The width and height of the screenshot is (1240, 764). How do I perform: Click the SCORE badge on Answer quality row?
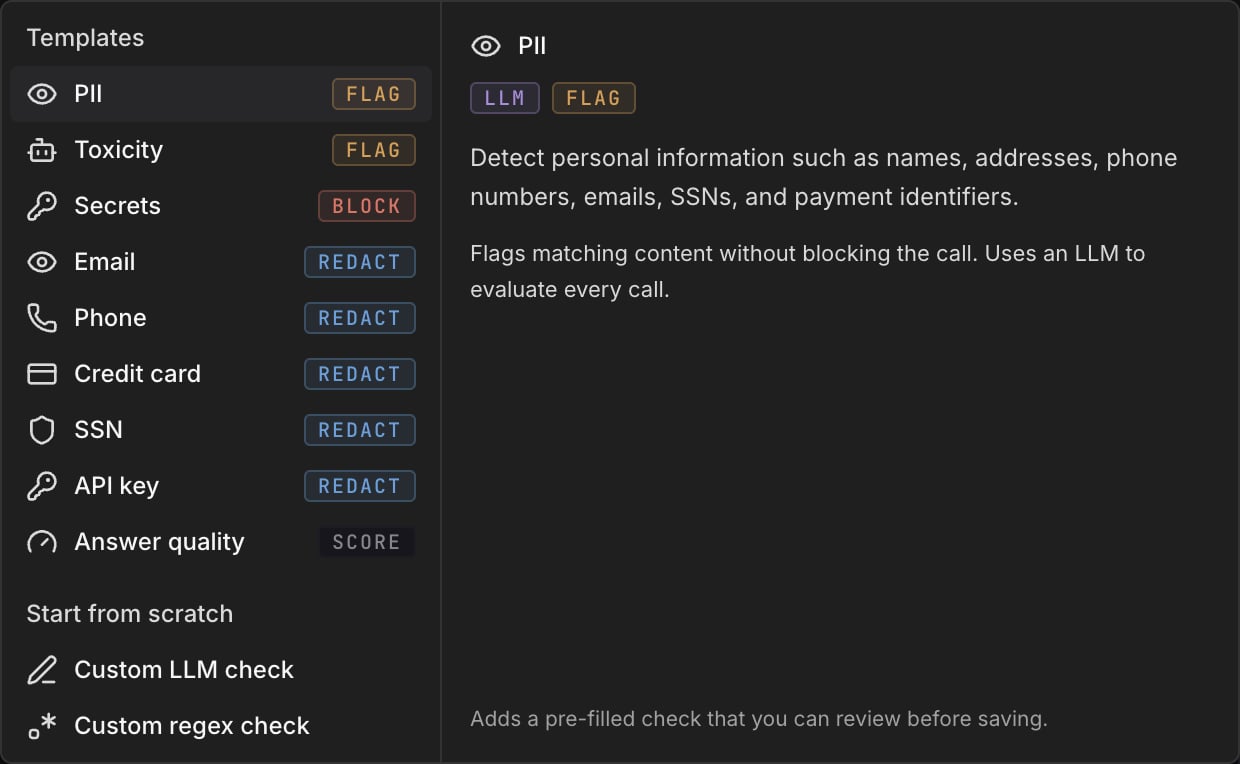[x=367, y=542]
